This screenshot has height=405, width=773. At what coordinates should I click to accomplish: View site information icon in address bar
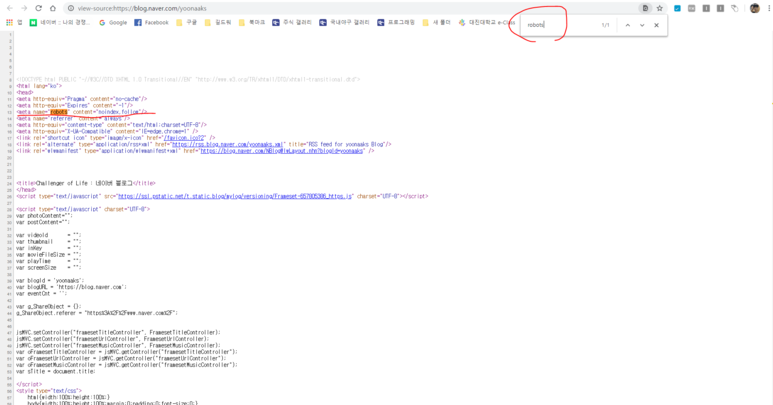(x=70, y=8)
